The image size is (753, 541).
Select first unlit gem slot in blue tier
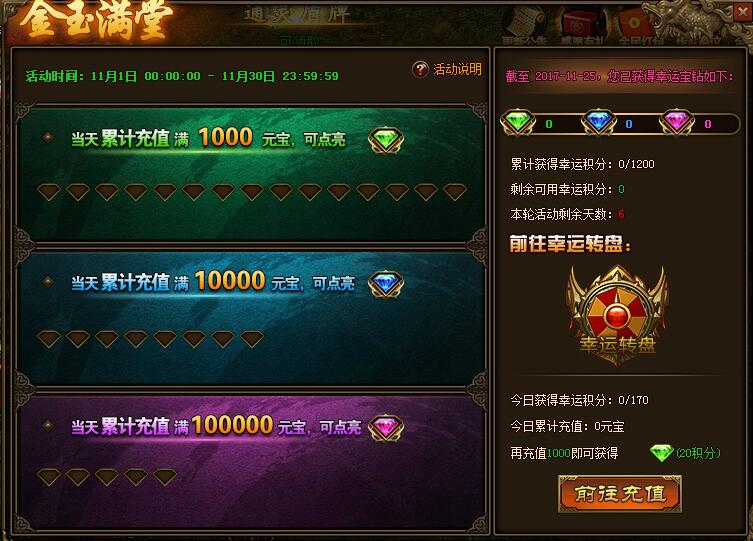(x=49, y=339)
